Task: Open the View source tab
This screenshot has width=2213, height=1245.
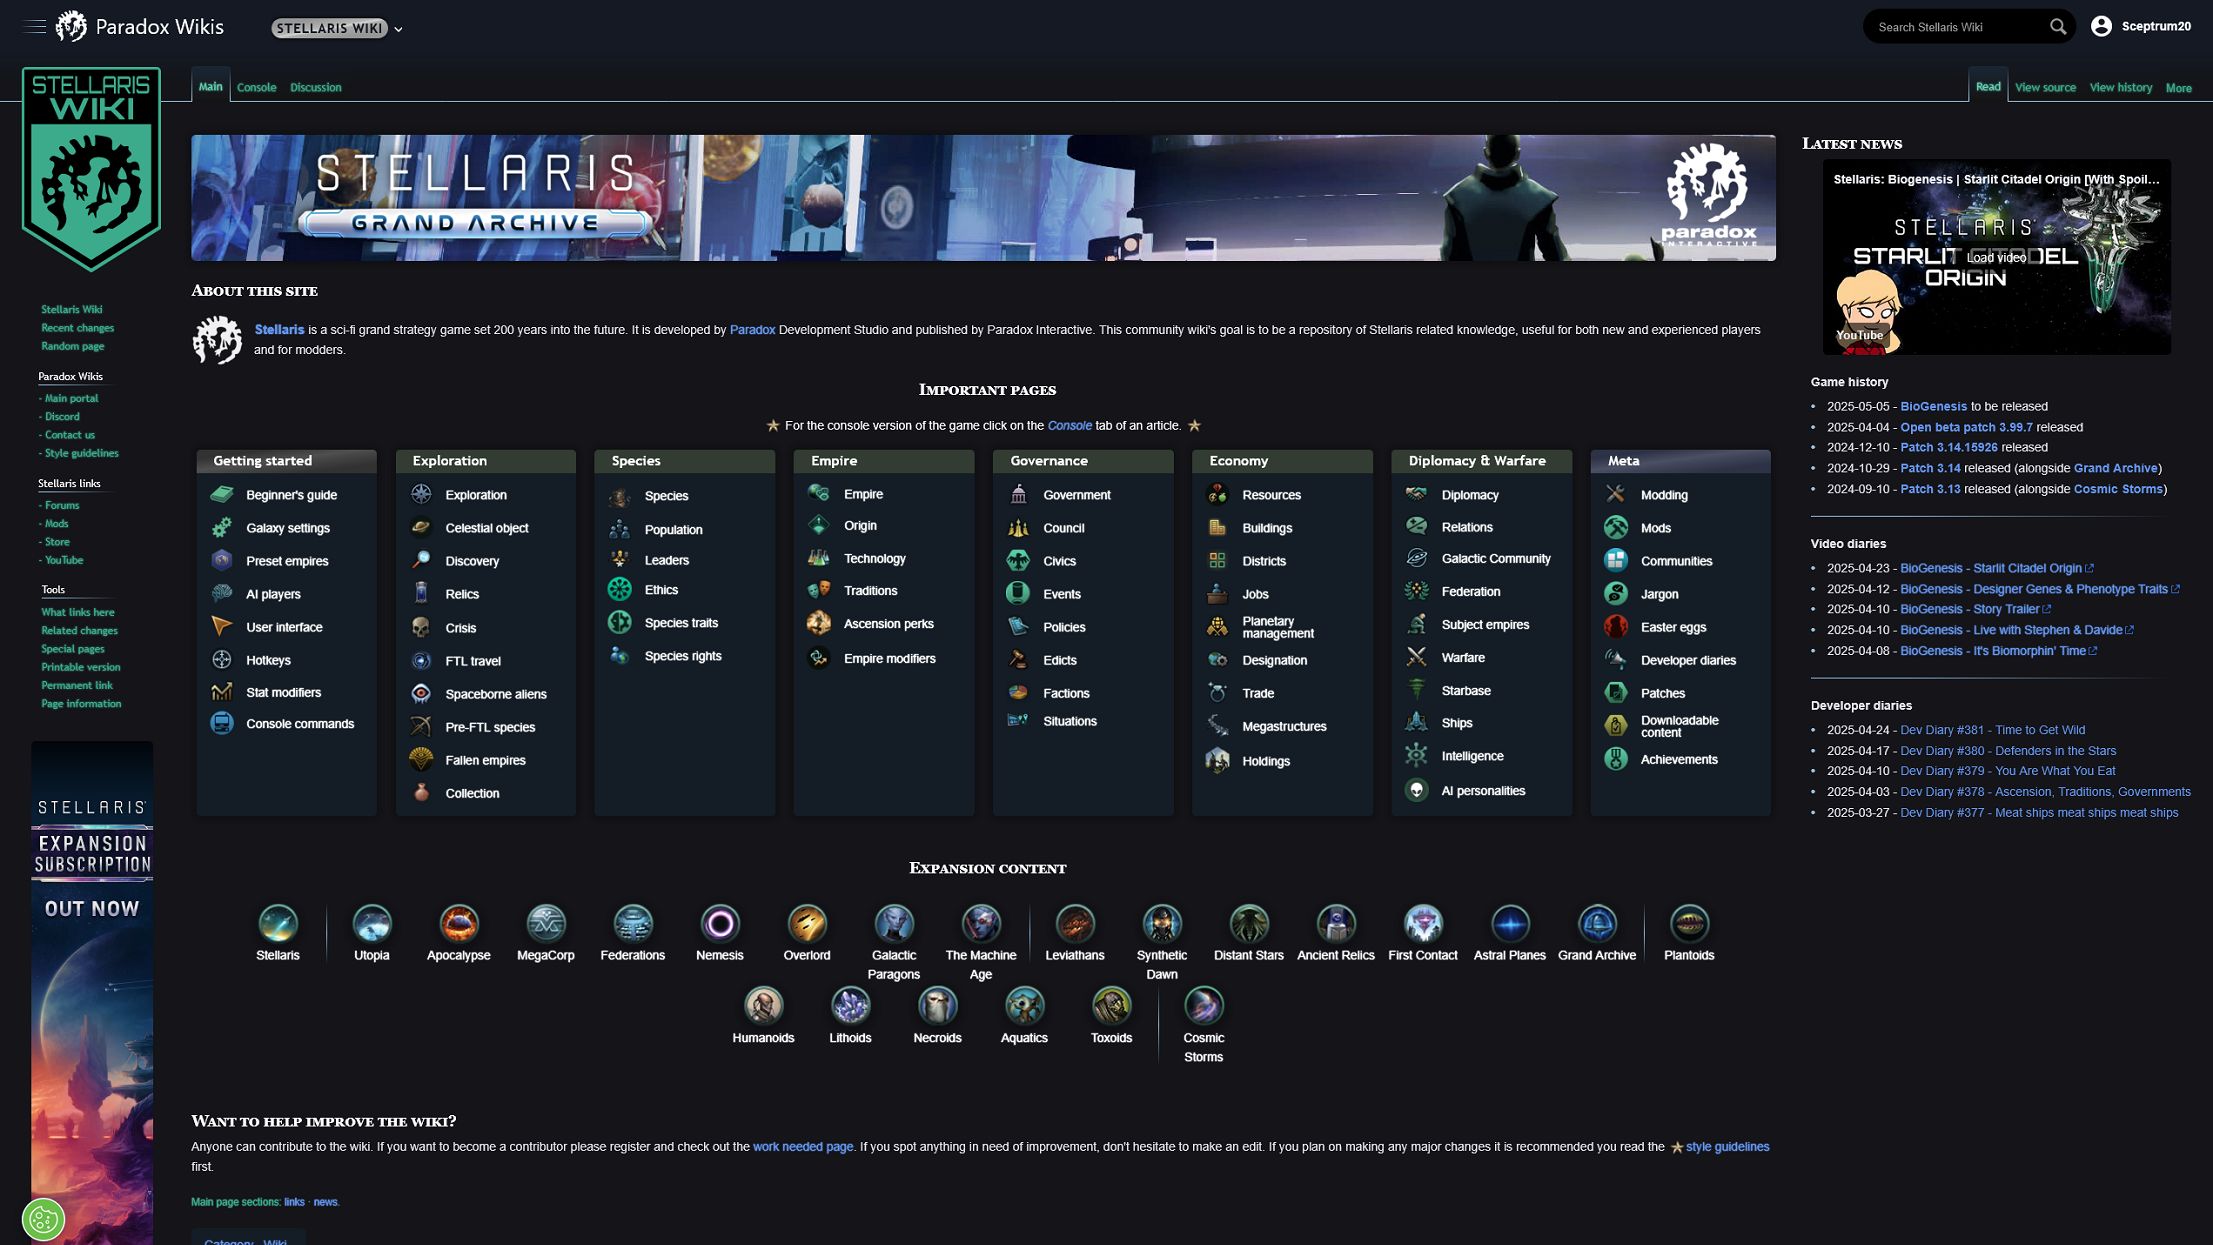Action: point(2045,87)
